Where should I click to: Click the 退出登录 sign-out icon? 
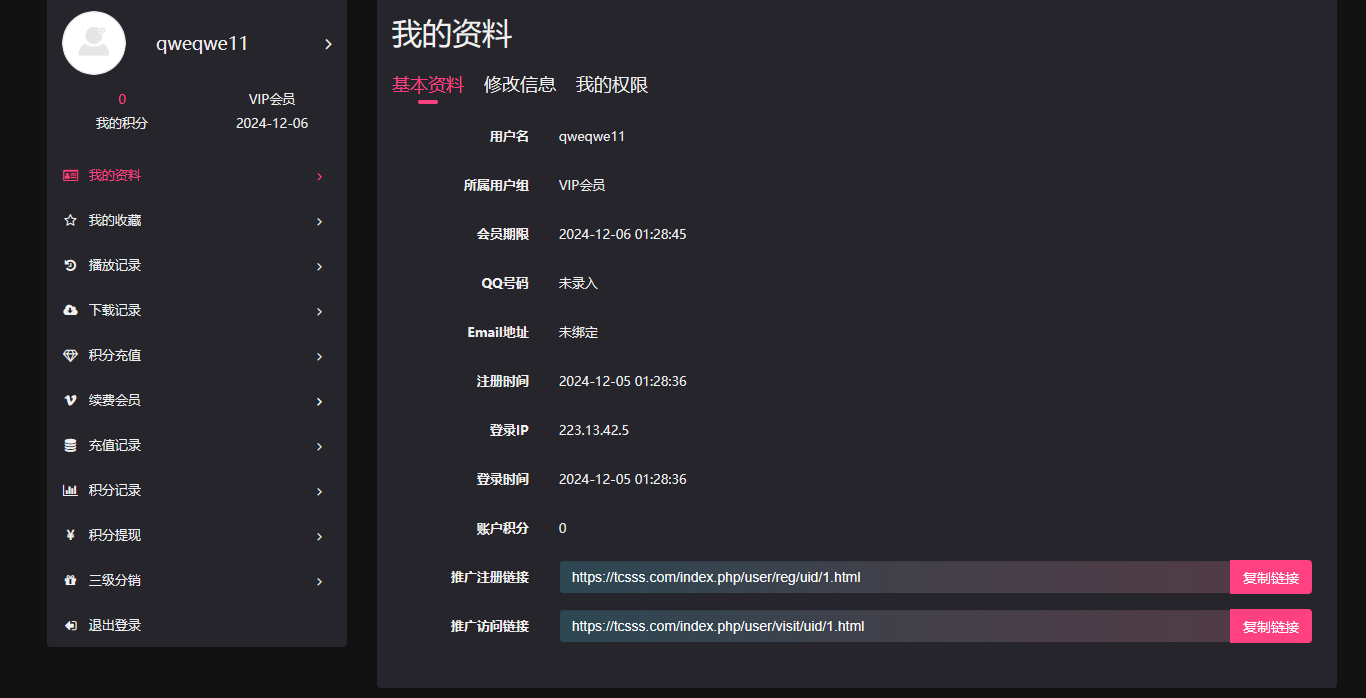tap(70, 626)
